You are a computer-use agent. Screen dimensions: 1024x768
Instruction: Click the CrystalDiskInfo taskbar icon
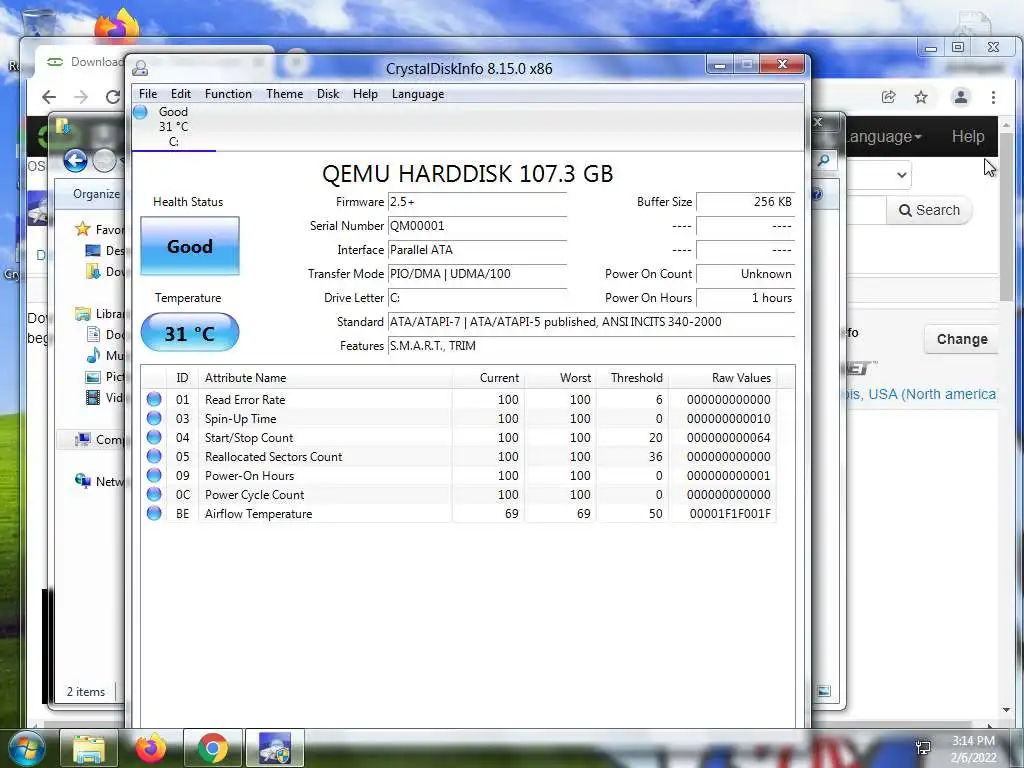(275, 748)
